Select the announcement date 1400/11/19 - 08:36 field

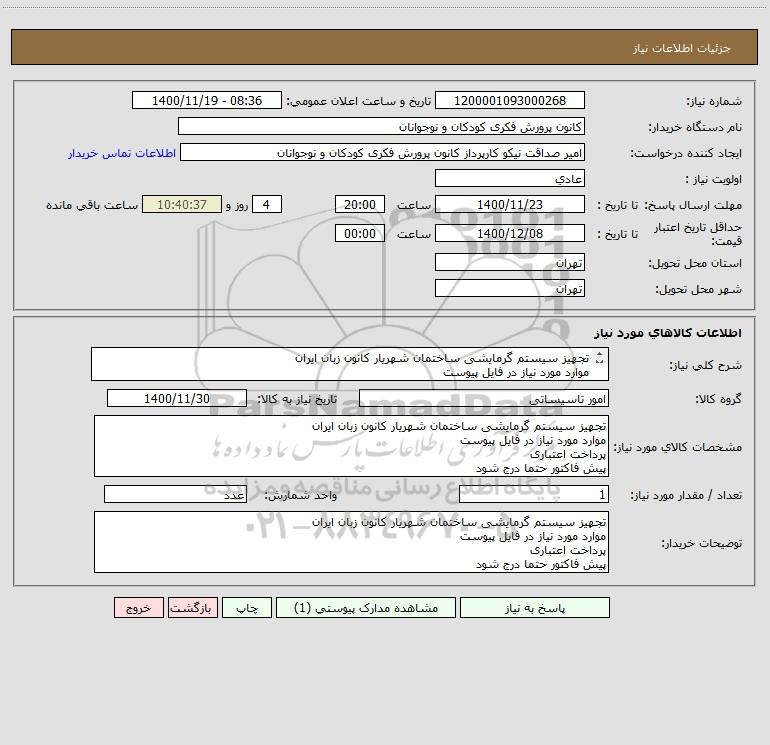tap(207, 100)
